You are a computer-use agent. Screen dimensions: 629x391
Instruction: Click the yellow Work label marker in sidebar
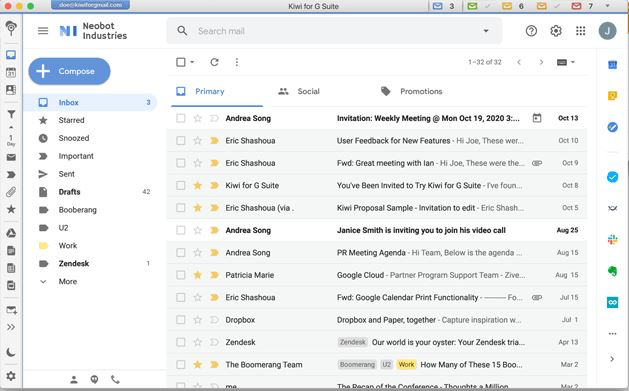(43, 245)
